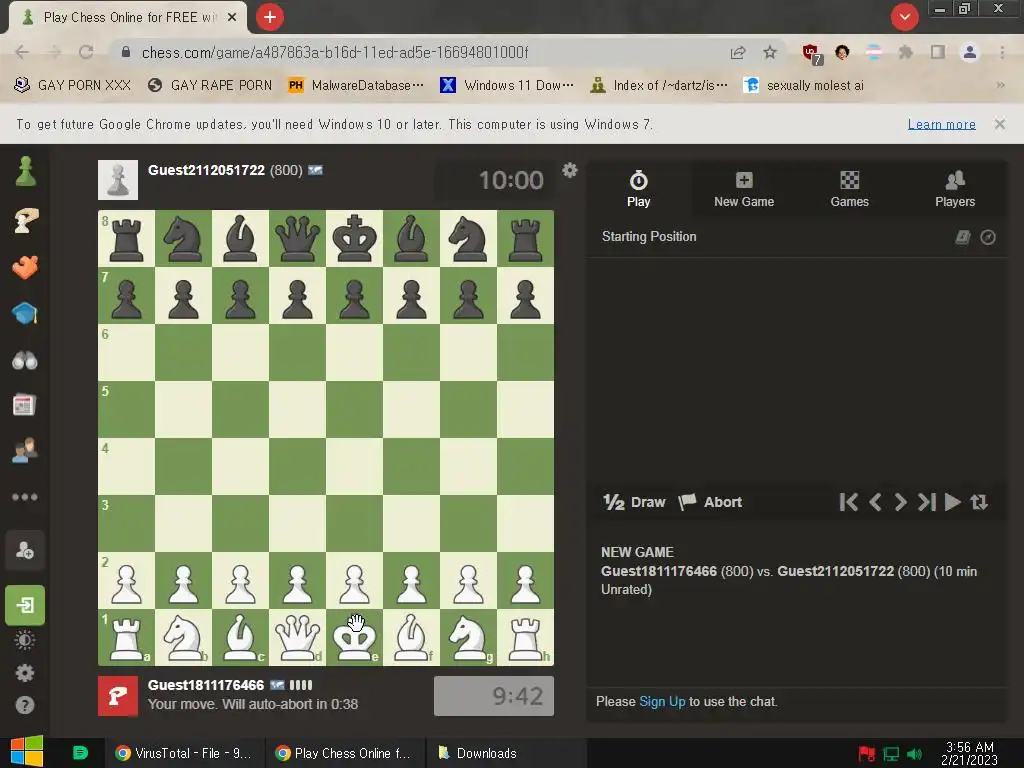Image resolution: width=1024 pixels, height=768 pixels.
Task: Expand the overflow bookmarks chevron
Action: click(x=1000, y=85)
